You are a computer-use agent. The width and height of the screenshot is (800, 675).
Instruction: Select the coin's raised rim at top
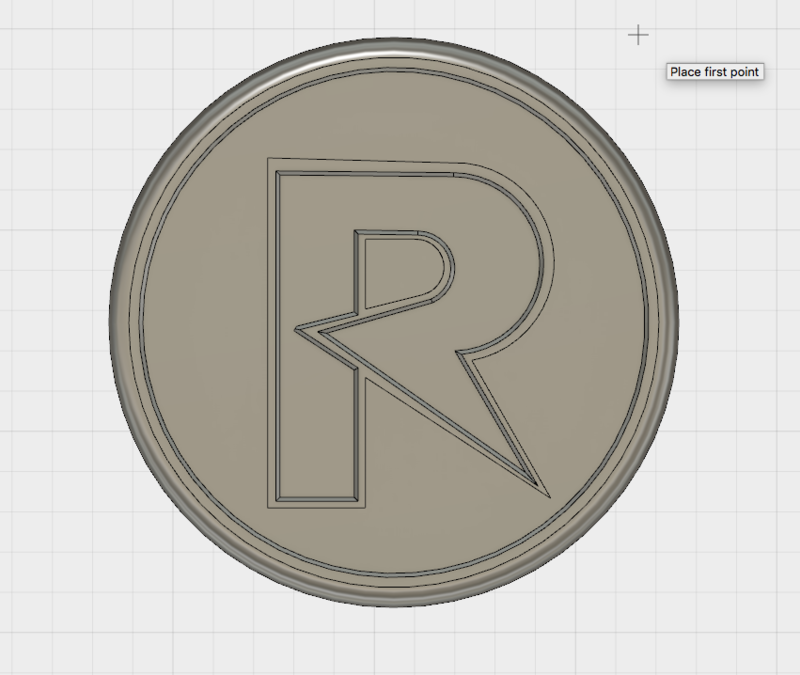[393, 50]
